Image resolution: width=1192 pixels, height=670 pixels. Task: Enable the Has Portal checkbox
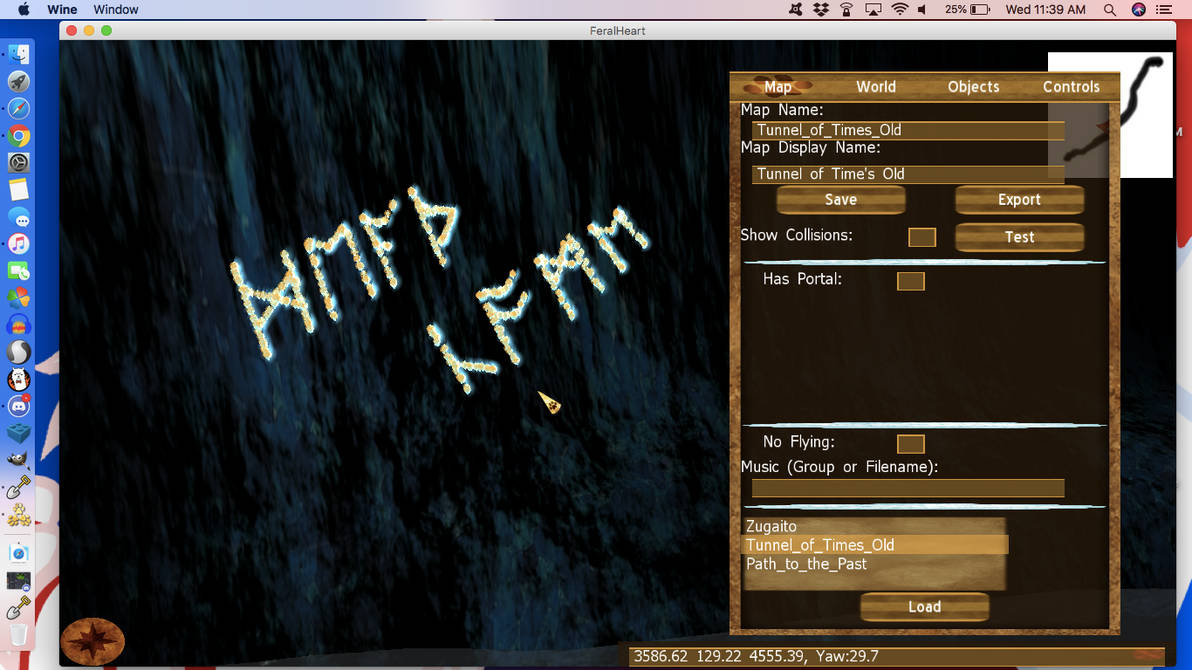click(x=910, y=281)
